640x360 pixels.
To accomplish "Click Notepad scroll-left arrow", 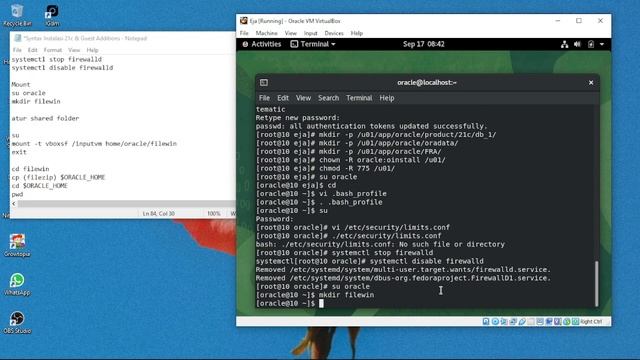I will point(14,203).
